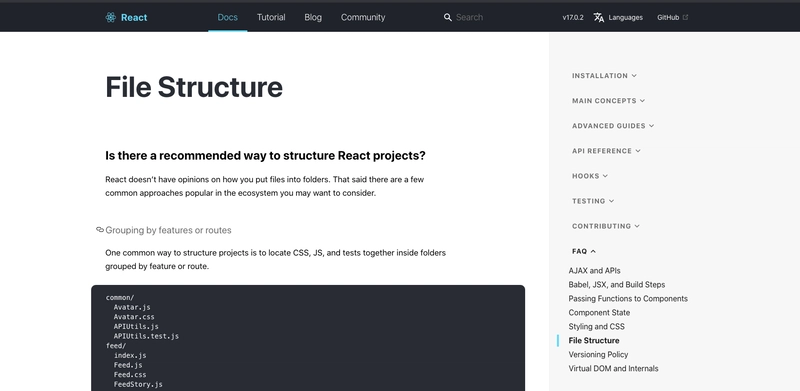Screen dimensions: 800x391
Task: Open the Languages translate icon
Action: [599, 17]
